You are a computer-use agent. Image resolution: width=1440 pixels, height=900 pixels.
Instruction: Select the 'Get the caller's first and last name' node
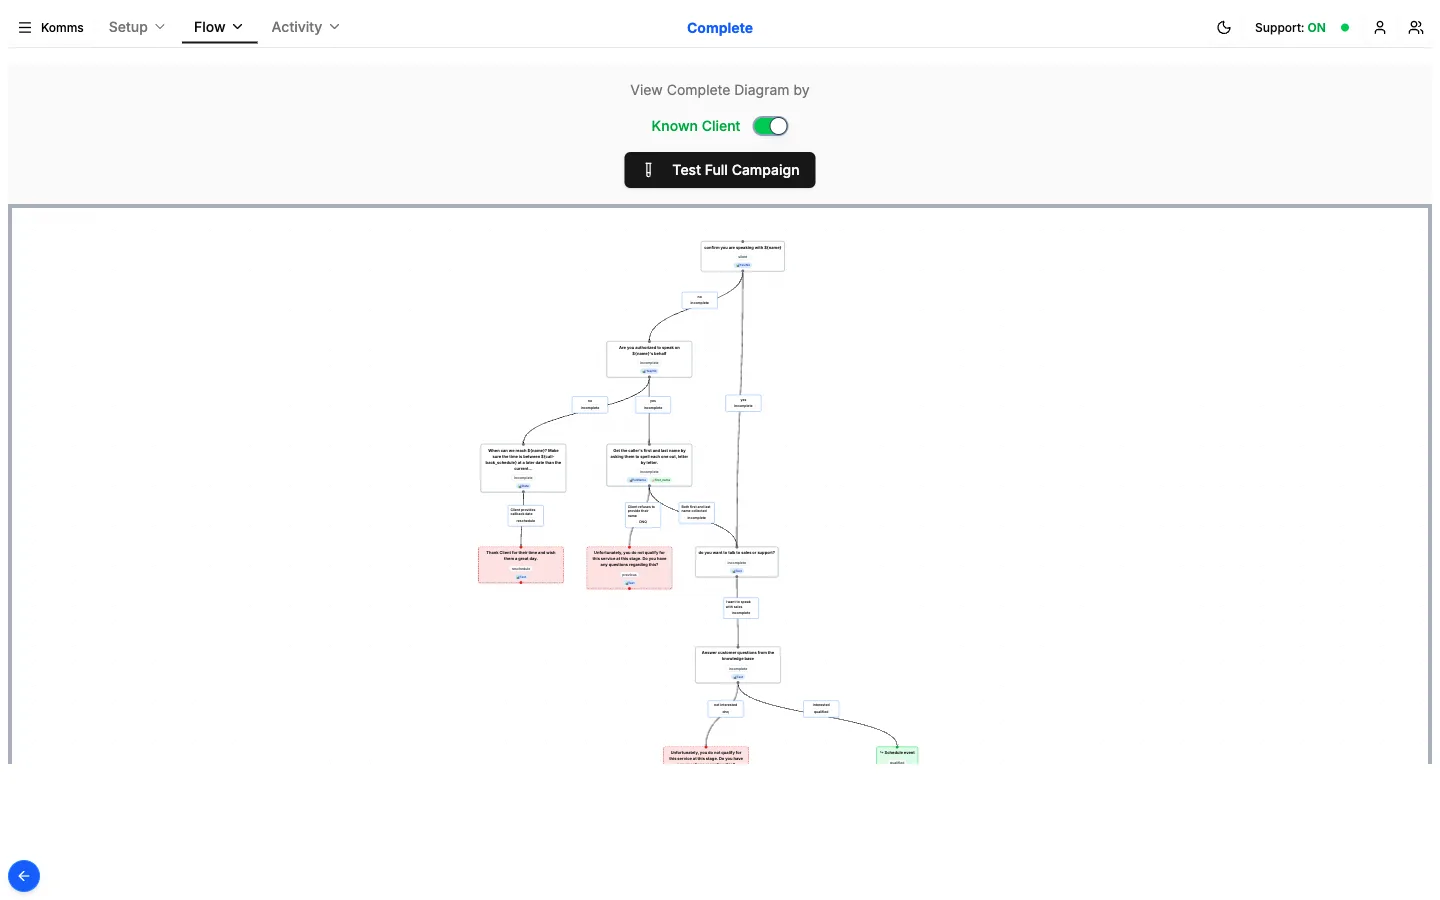point(649,465)
